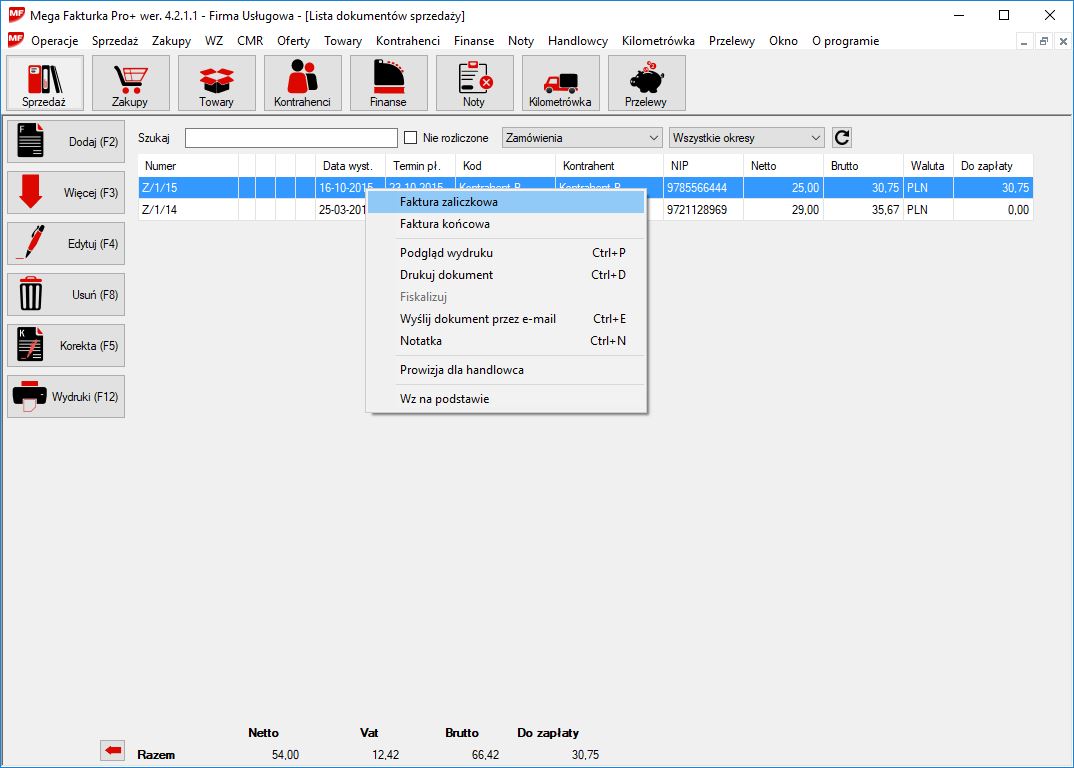1074x768 pixels.
Task: Click the red back arrow icon
Action: point(113,751)
